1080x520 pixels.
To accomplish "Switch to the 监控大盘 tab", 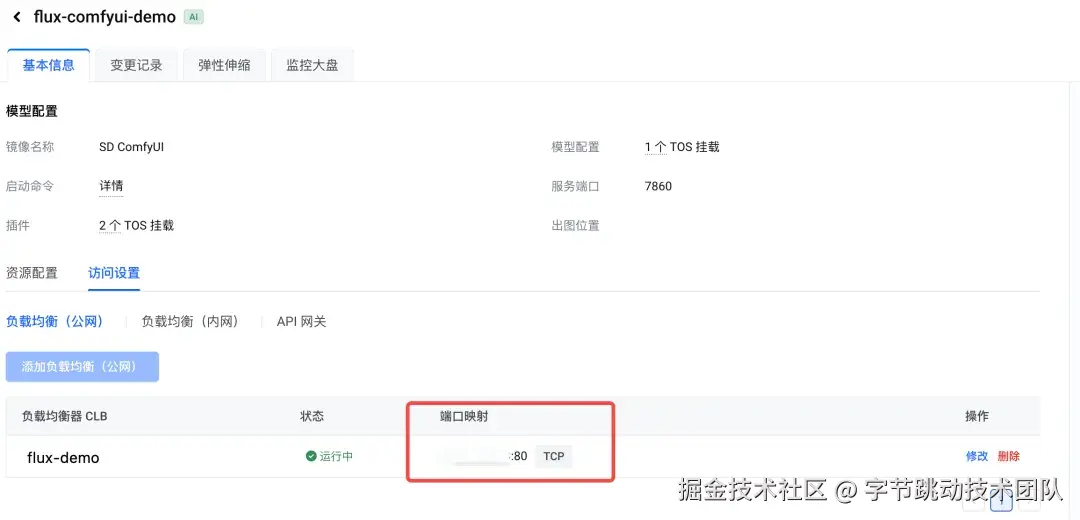I will (312, 65).
